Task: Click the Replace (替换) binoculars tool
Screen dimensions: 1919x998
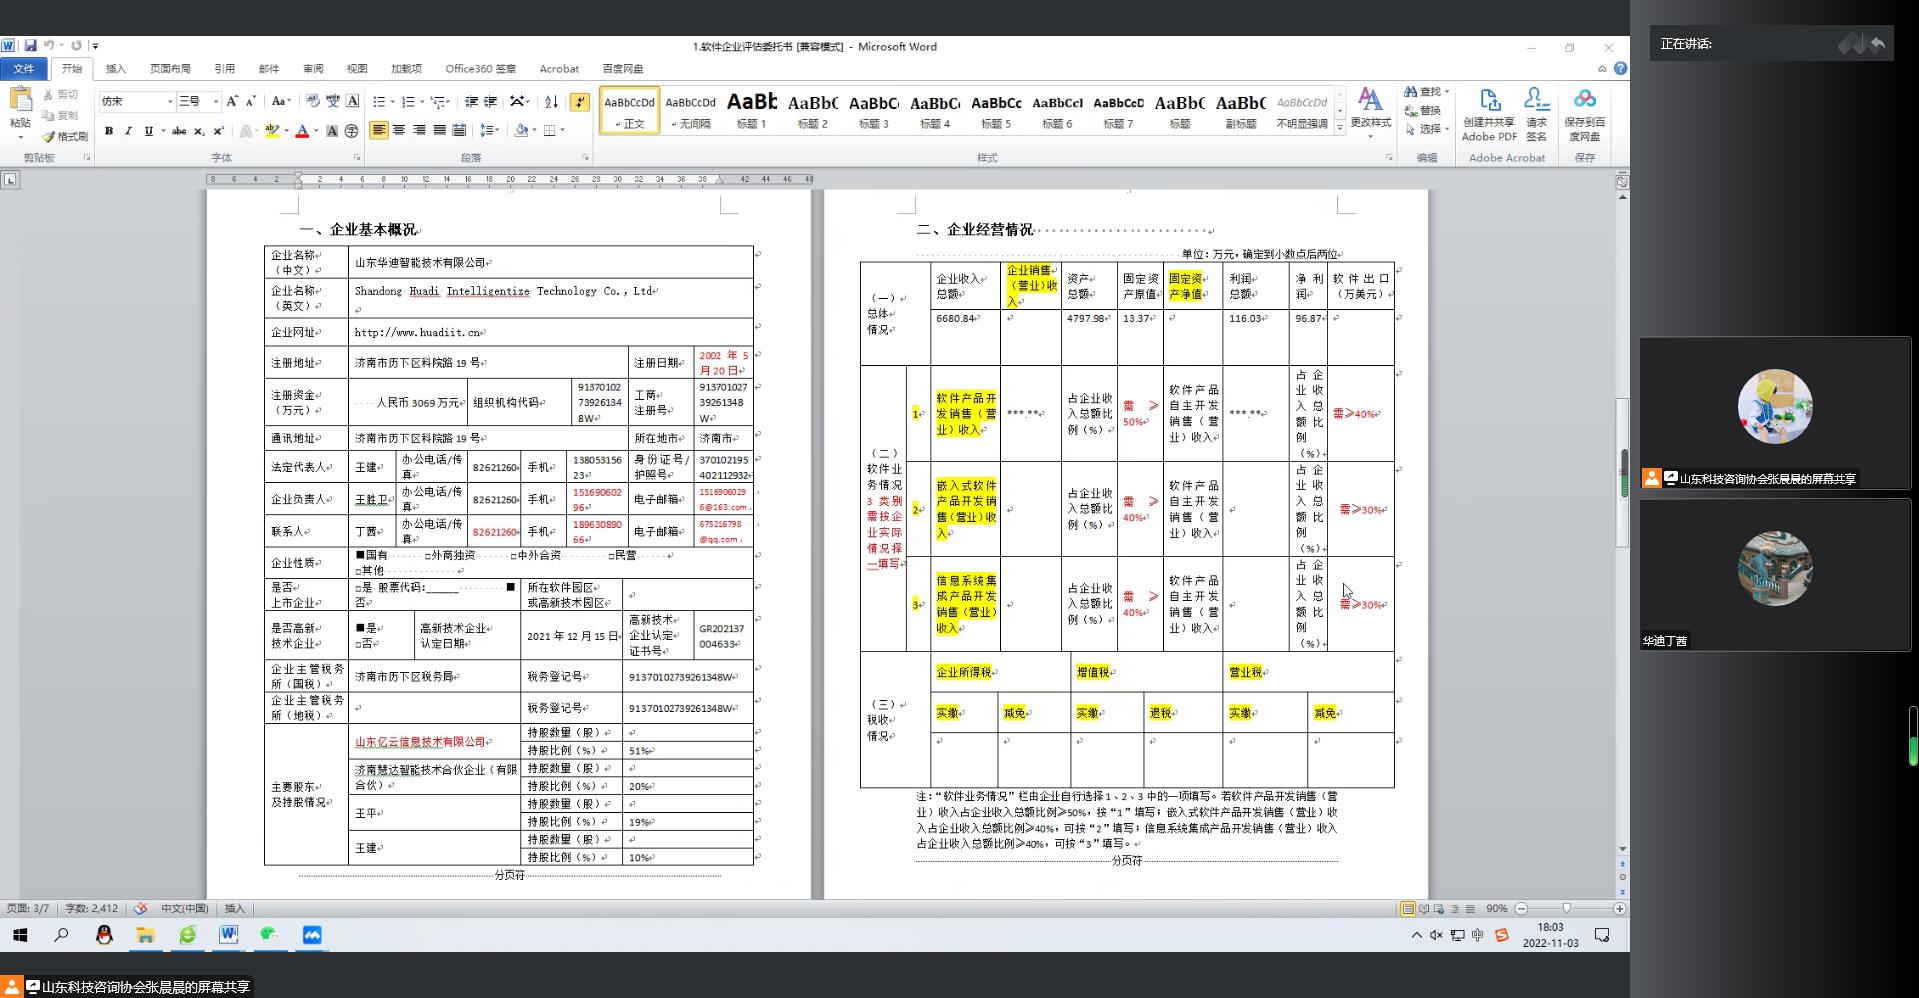Action: [1424, 110]
